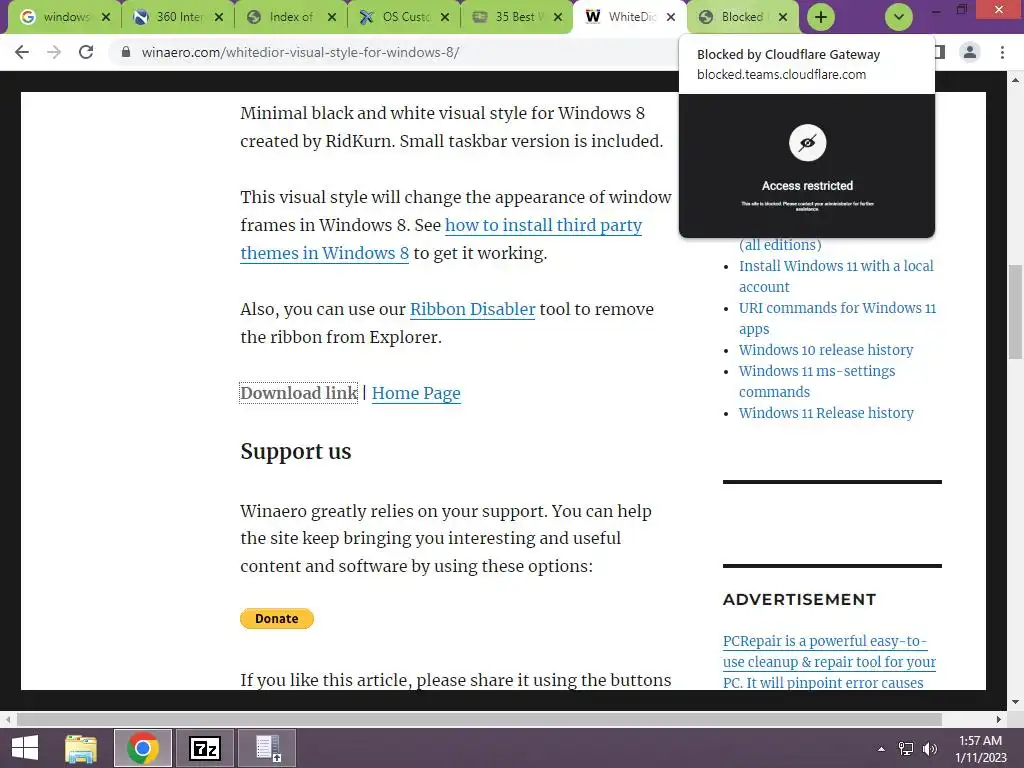This screenshot has width=1024, height=768.
Task: Open a new tab with plus button
Action: coord(820,17)
